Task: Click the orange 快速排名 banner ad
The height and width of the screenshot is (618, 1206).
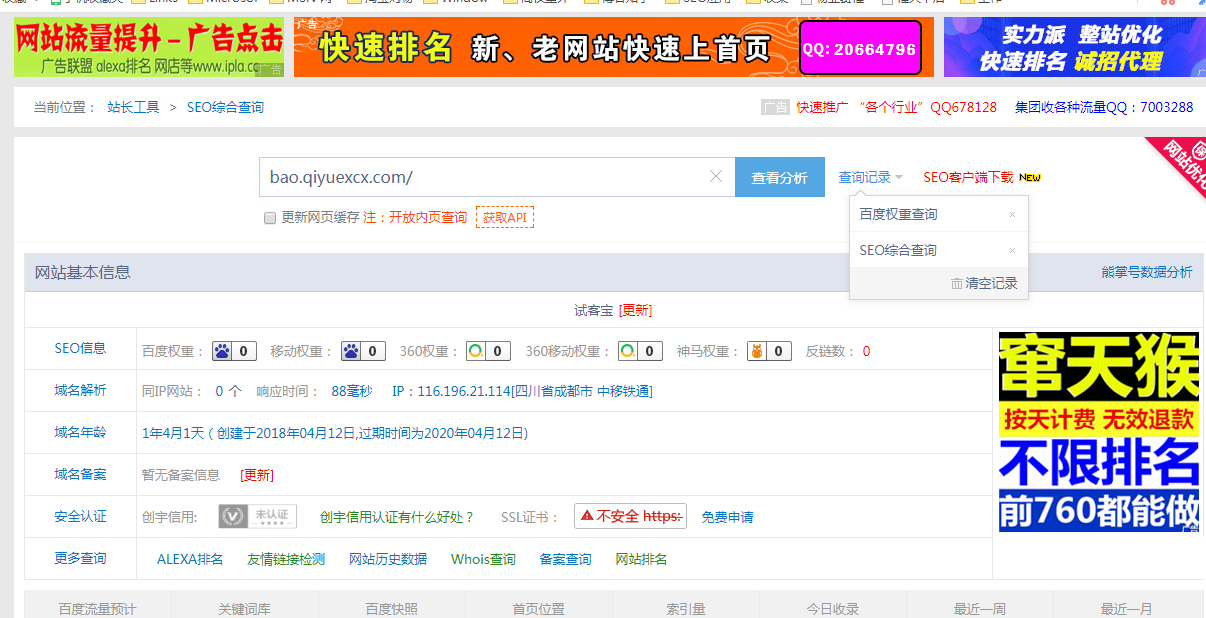Action: [614, 47]
